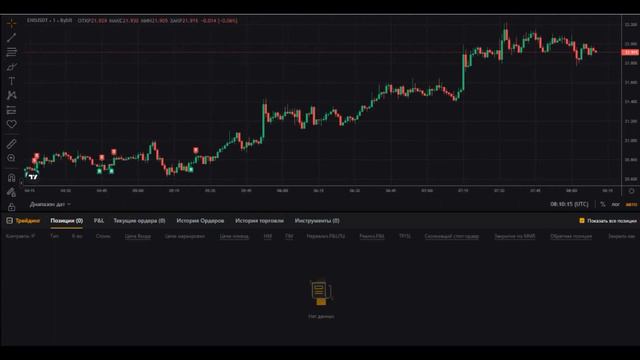Expand the Диапазон дат dropdown
The width and height of the screenshot is (640, 360).
click(50, 204)
